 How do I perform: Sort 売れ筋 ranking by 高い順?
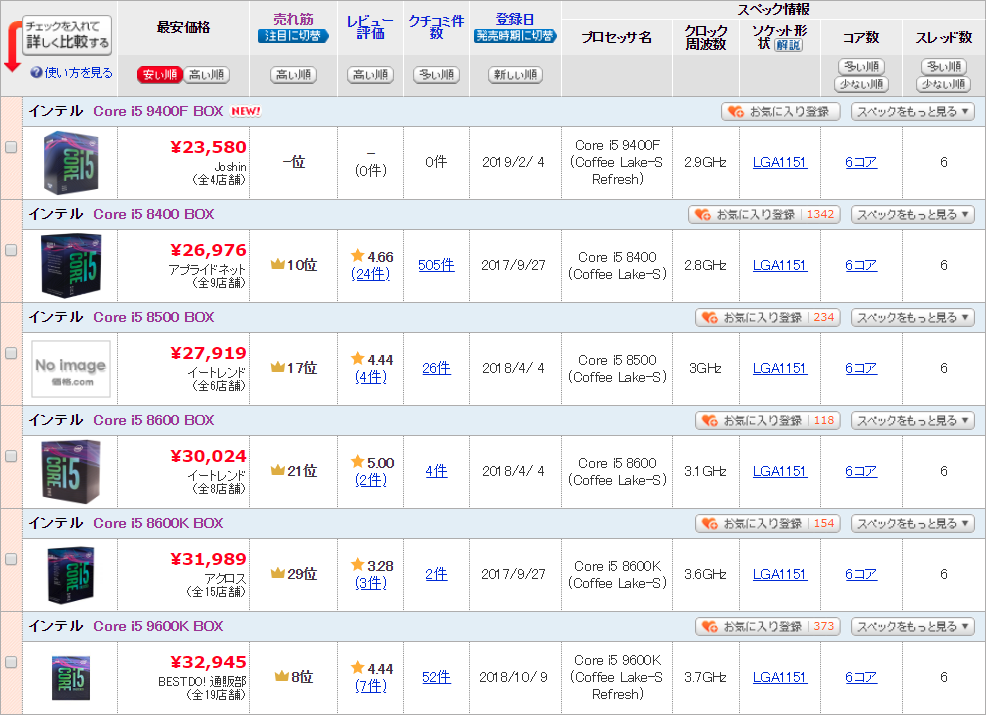(x=293, y=75)
